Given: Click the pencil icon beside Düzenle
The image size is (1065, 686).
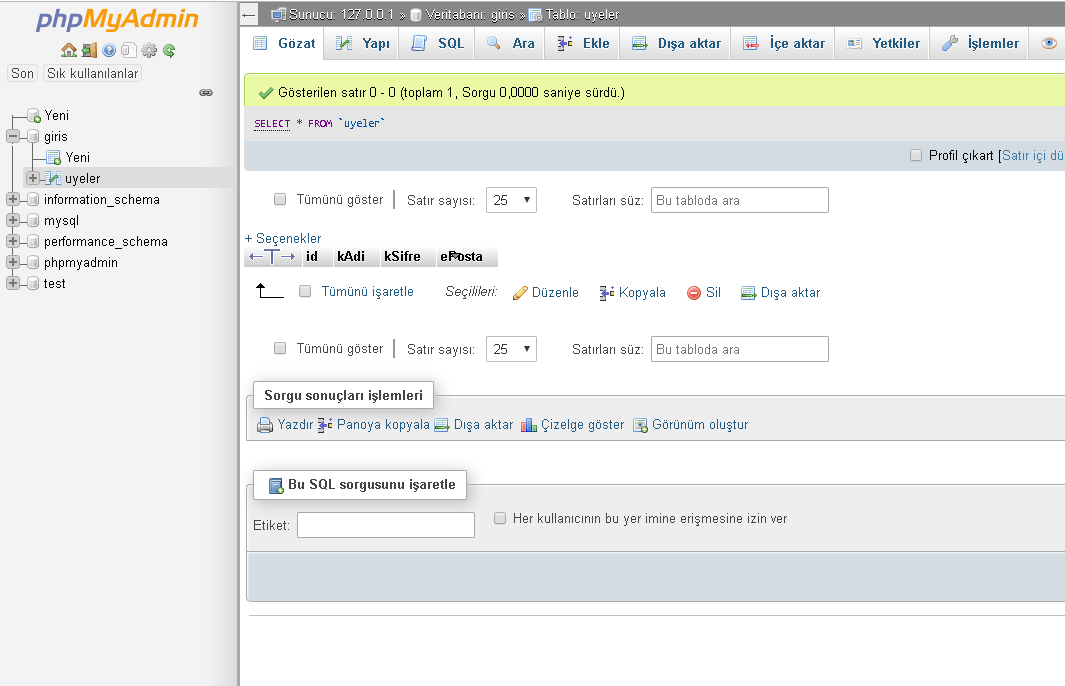Looking at the screenshot, I should 520,293.
